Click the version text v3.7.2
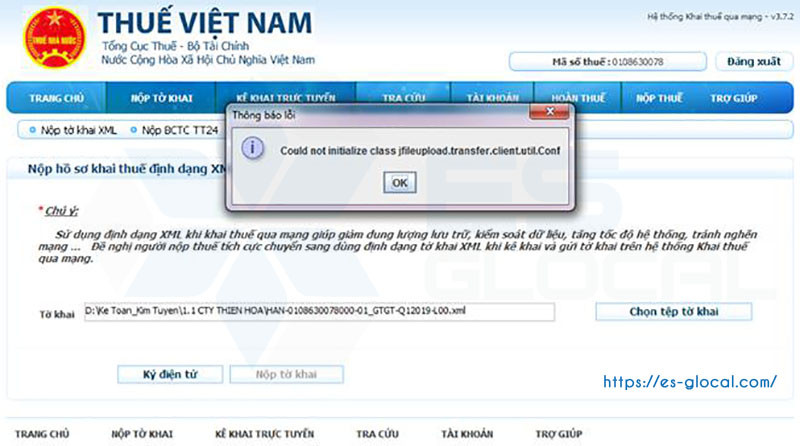Viewport: 800px width, 446px height. click(x=782, y=17)
